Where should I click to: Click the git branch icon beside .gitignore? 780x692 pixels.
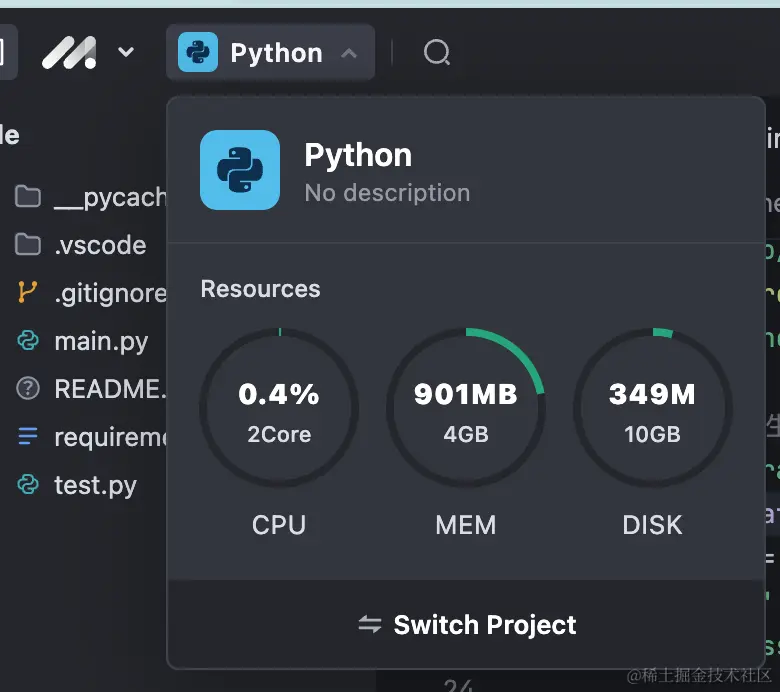[27, 292]
